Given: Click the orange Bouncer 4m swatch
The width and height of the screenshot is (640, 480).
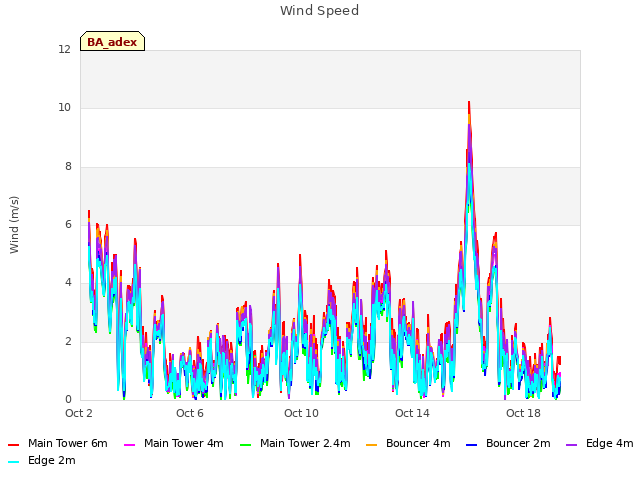Looking at the screenshot, I should (x=372, y=444).
